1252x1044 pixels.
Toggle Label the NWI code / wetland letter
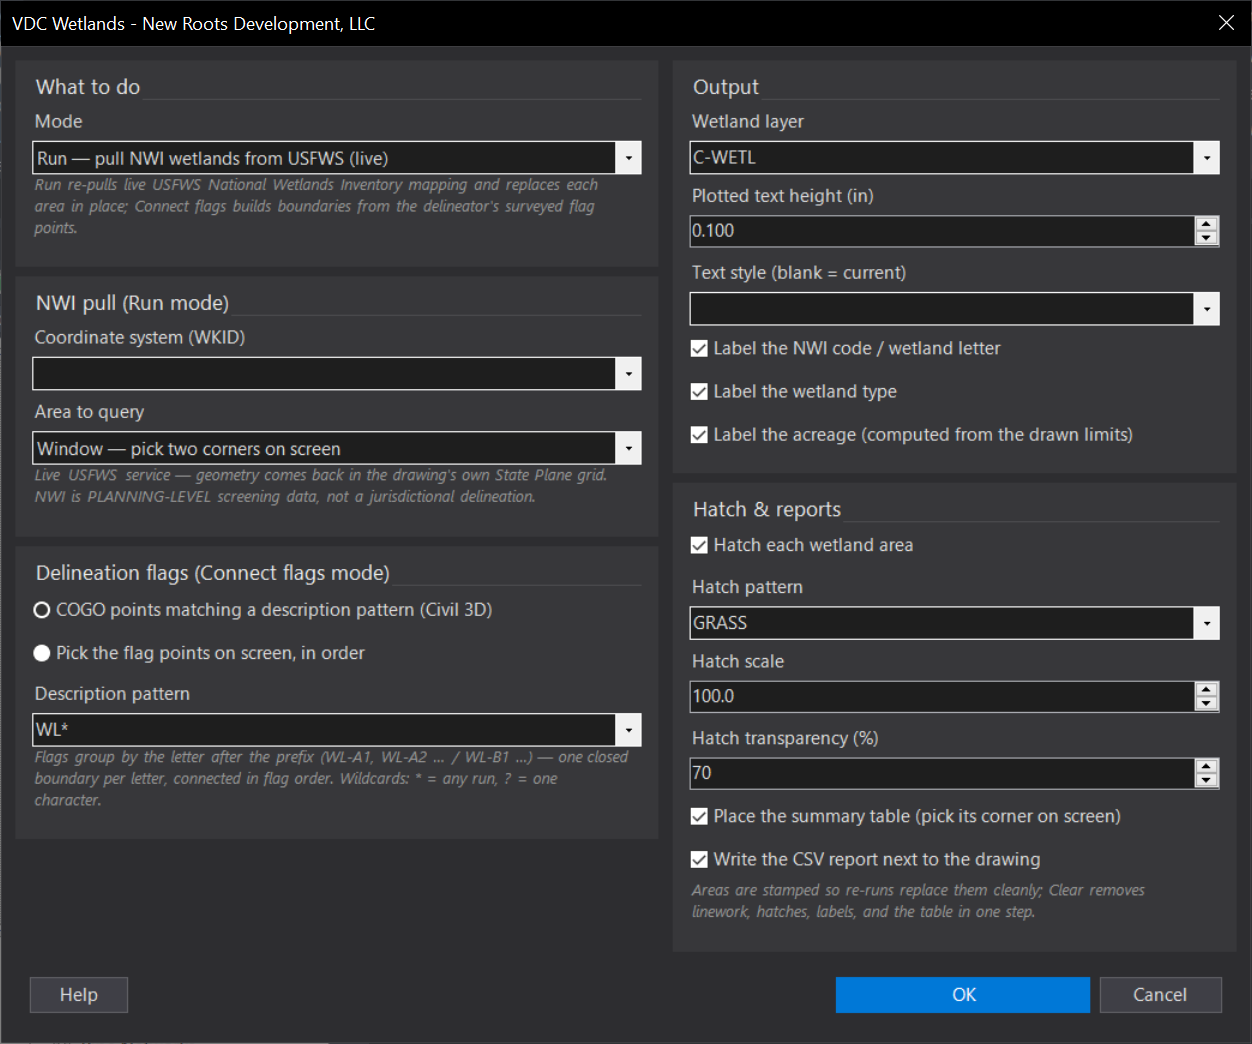pos(846,348)
